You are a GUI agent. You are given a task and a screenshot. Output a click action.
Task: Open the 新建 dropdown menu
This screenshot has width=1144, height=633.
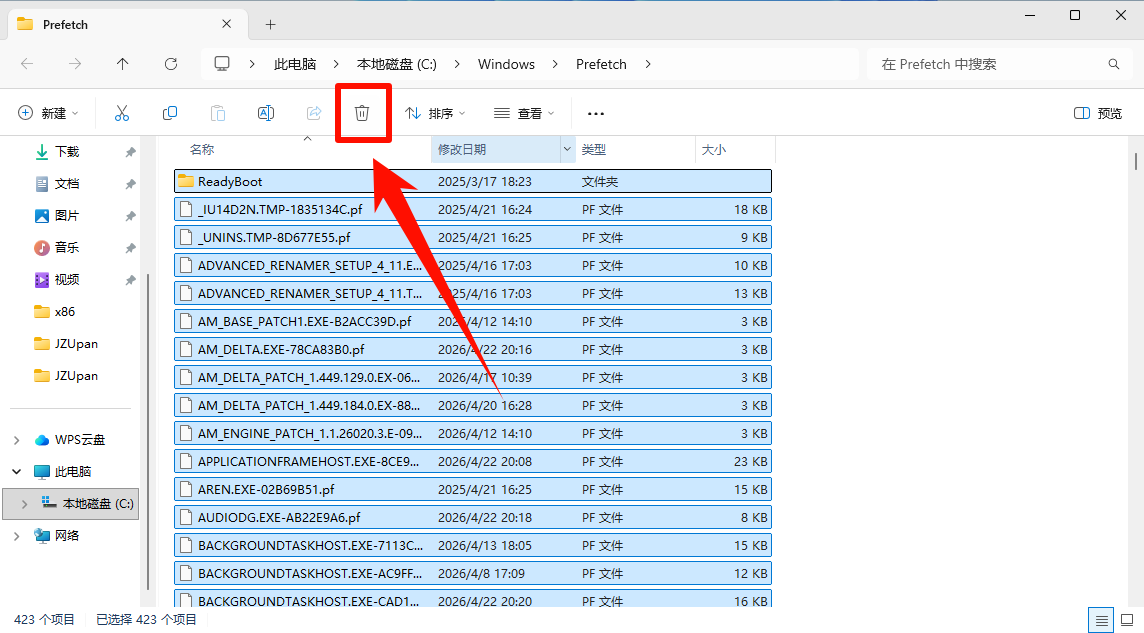(x=48, y=113)
